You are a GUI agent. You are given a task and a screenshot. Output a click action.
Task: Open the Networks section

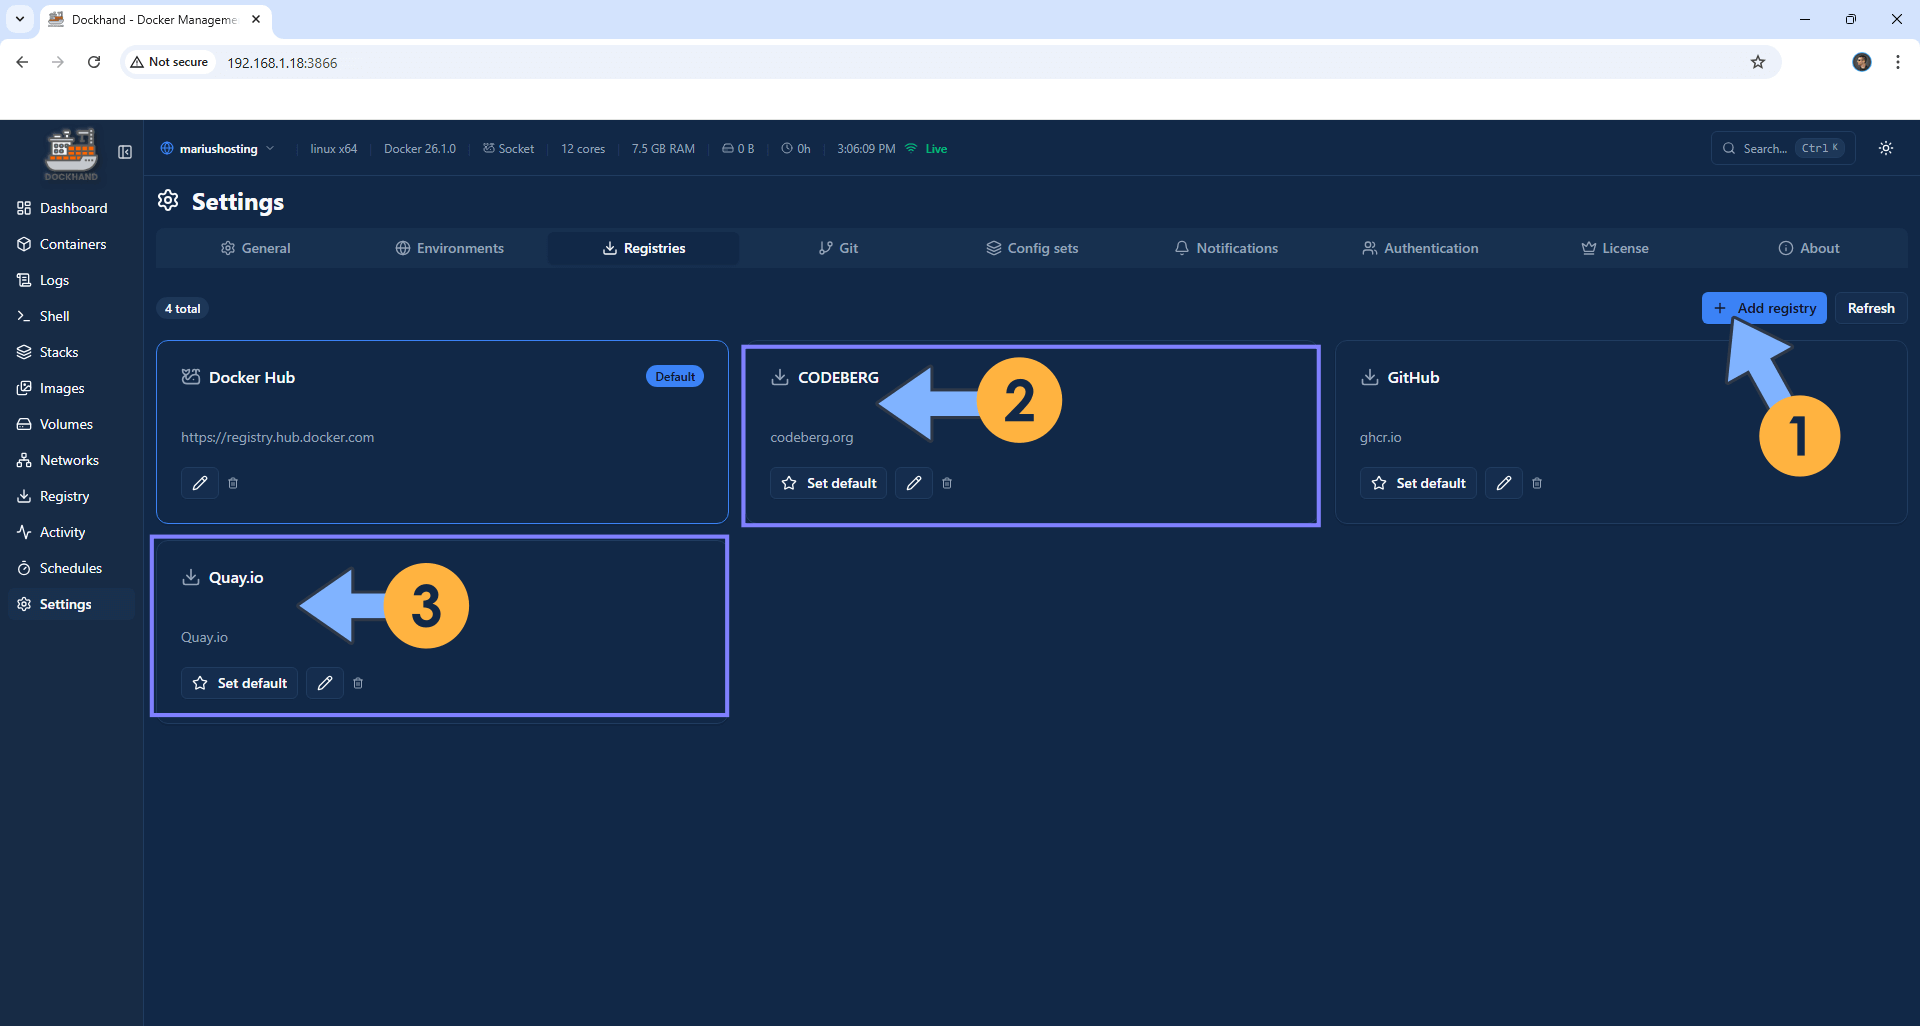[68, 459]
